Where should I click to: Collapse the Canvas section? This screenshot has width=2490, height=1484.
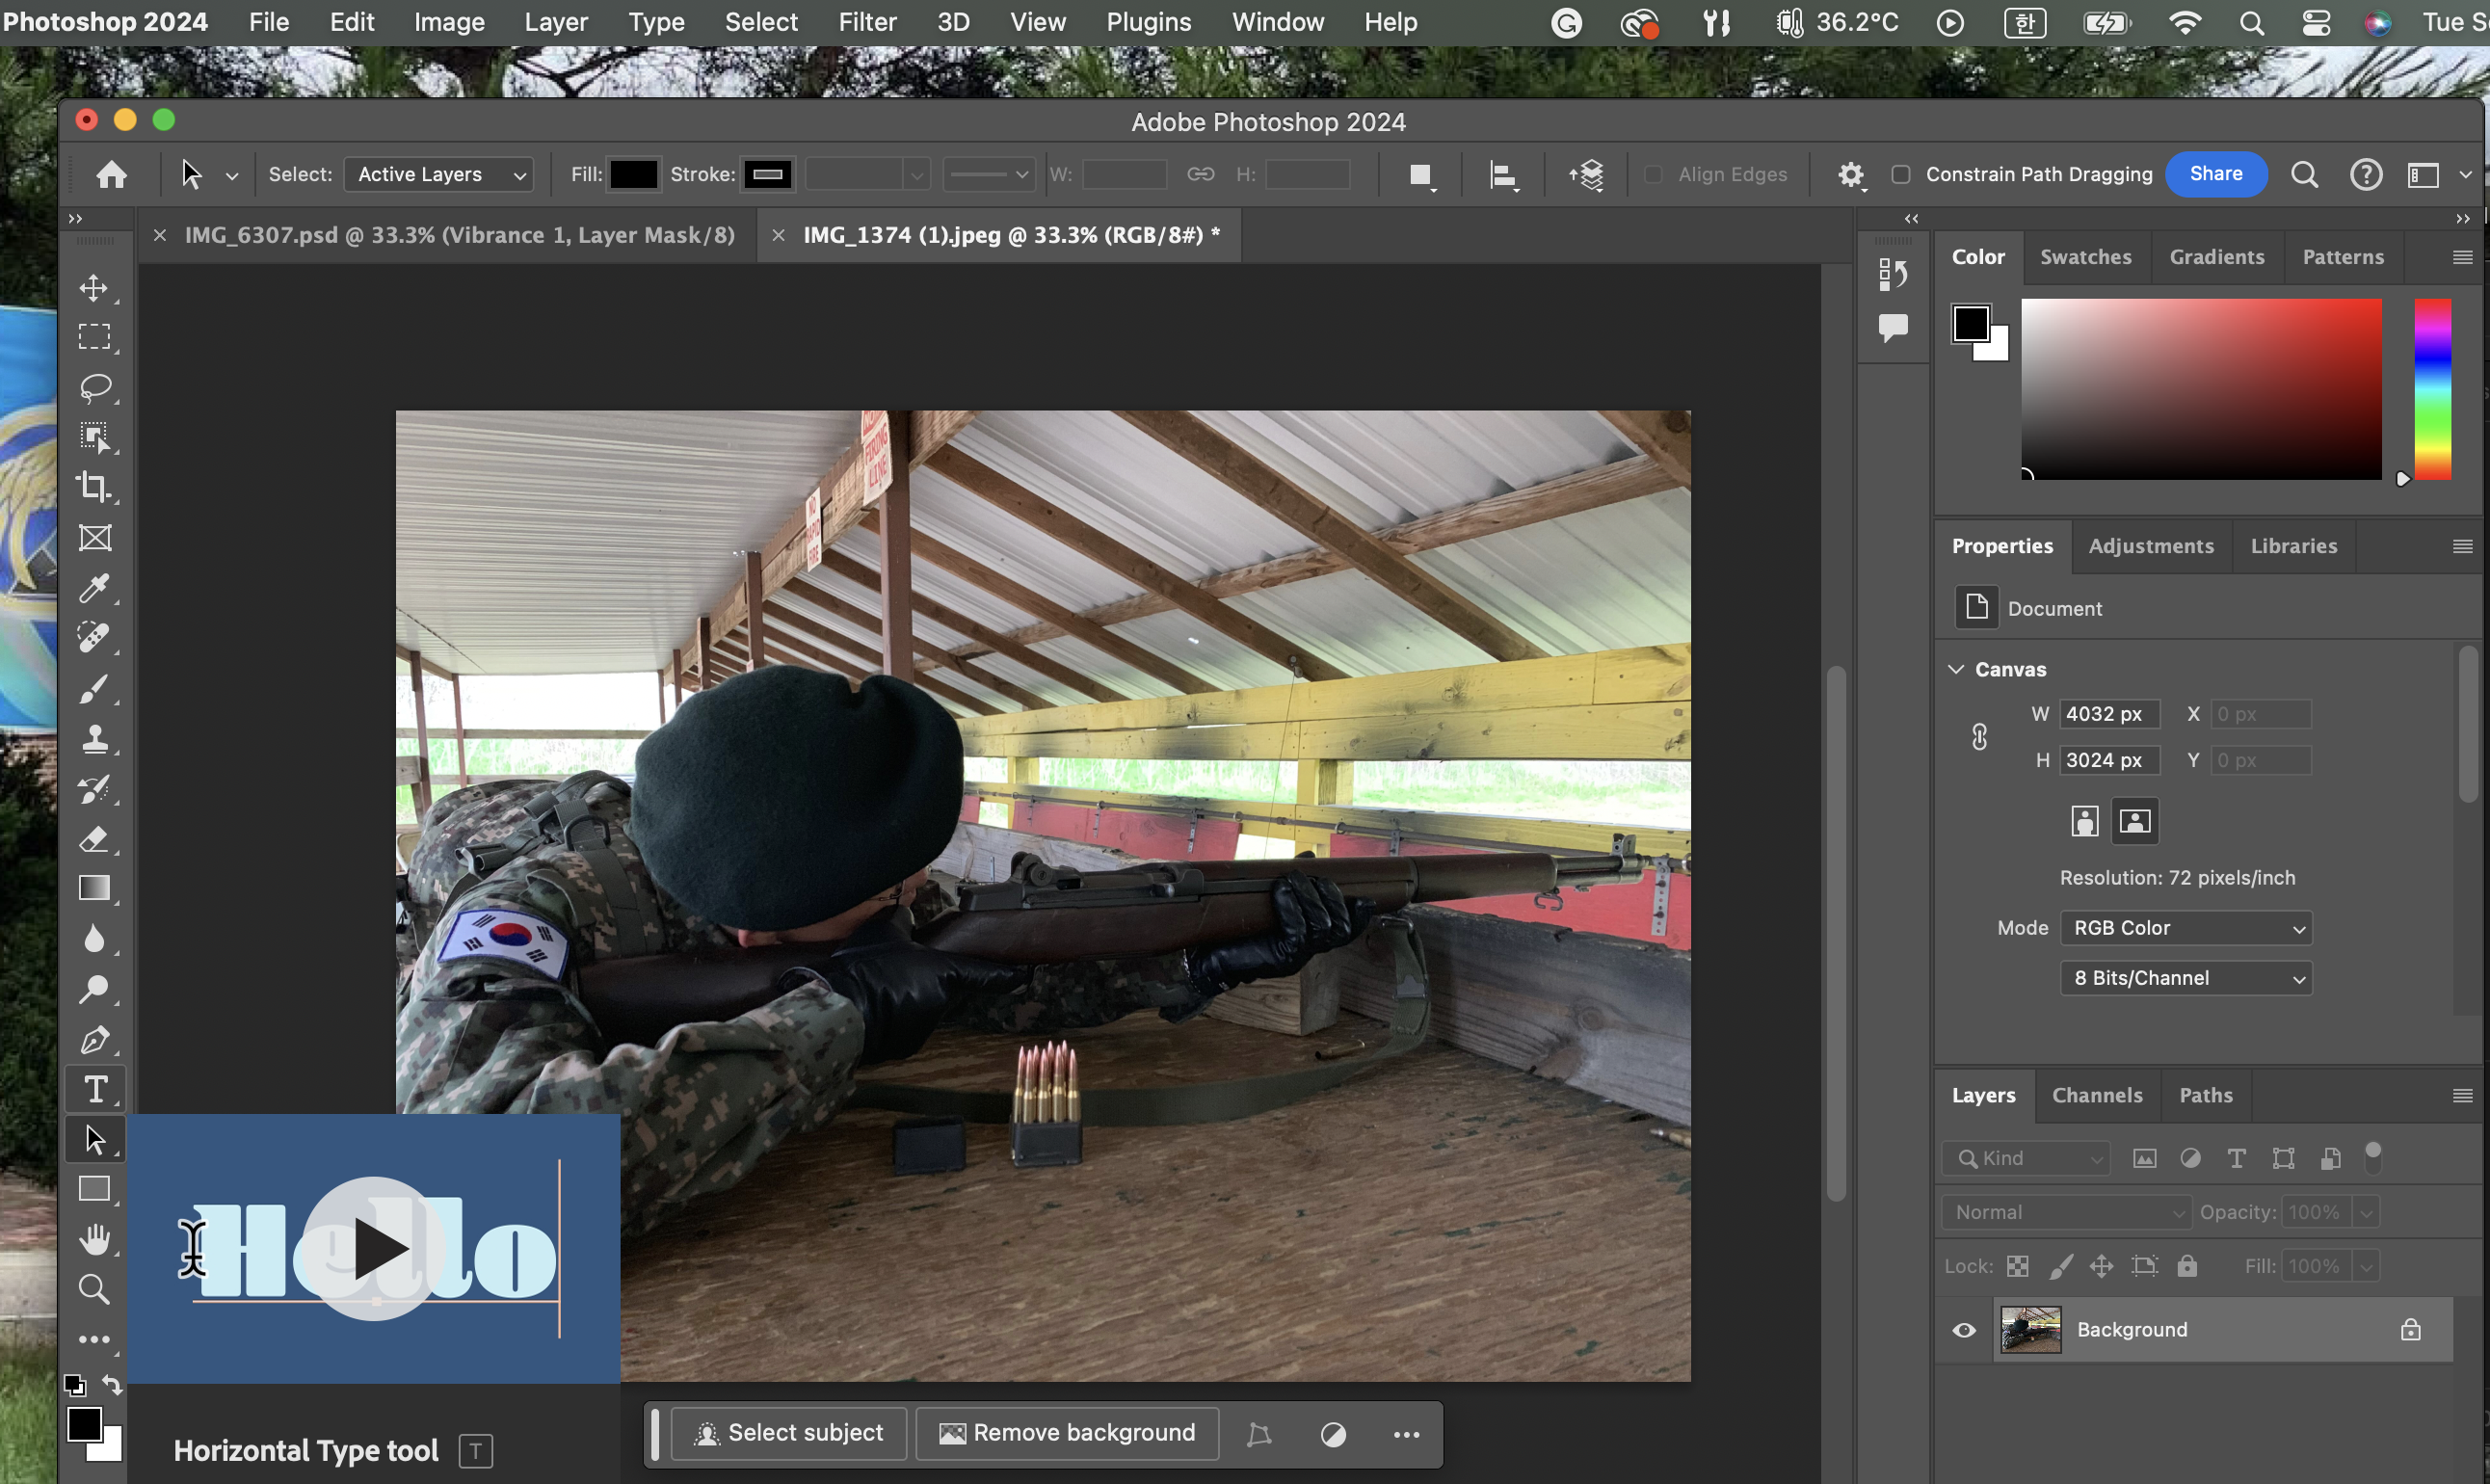1957,669
